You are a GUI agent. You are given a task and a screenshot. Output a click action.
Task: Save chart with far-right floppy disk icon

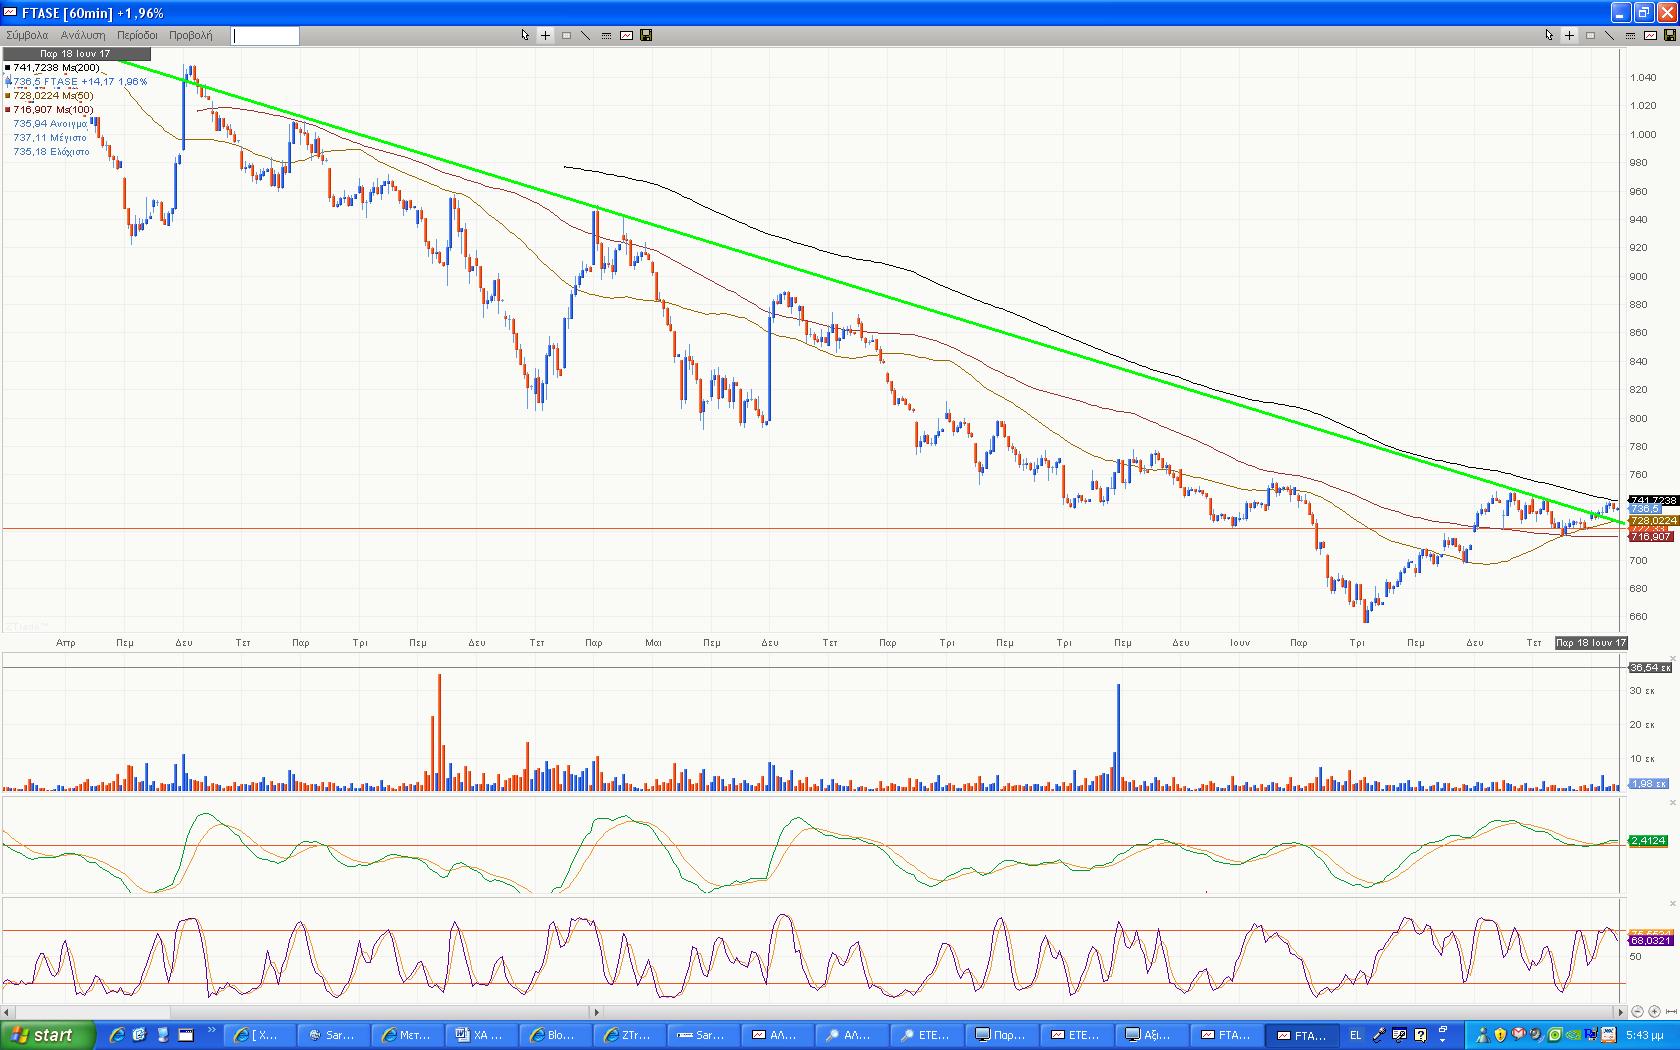click(1670, 35)
